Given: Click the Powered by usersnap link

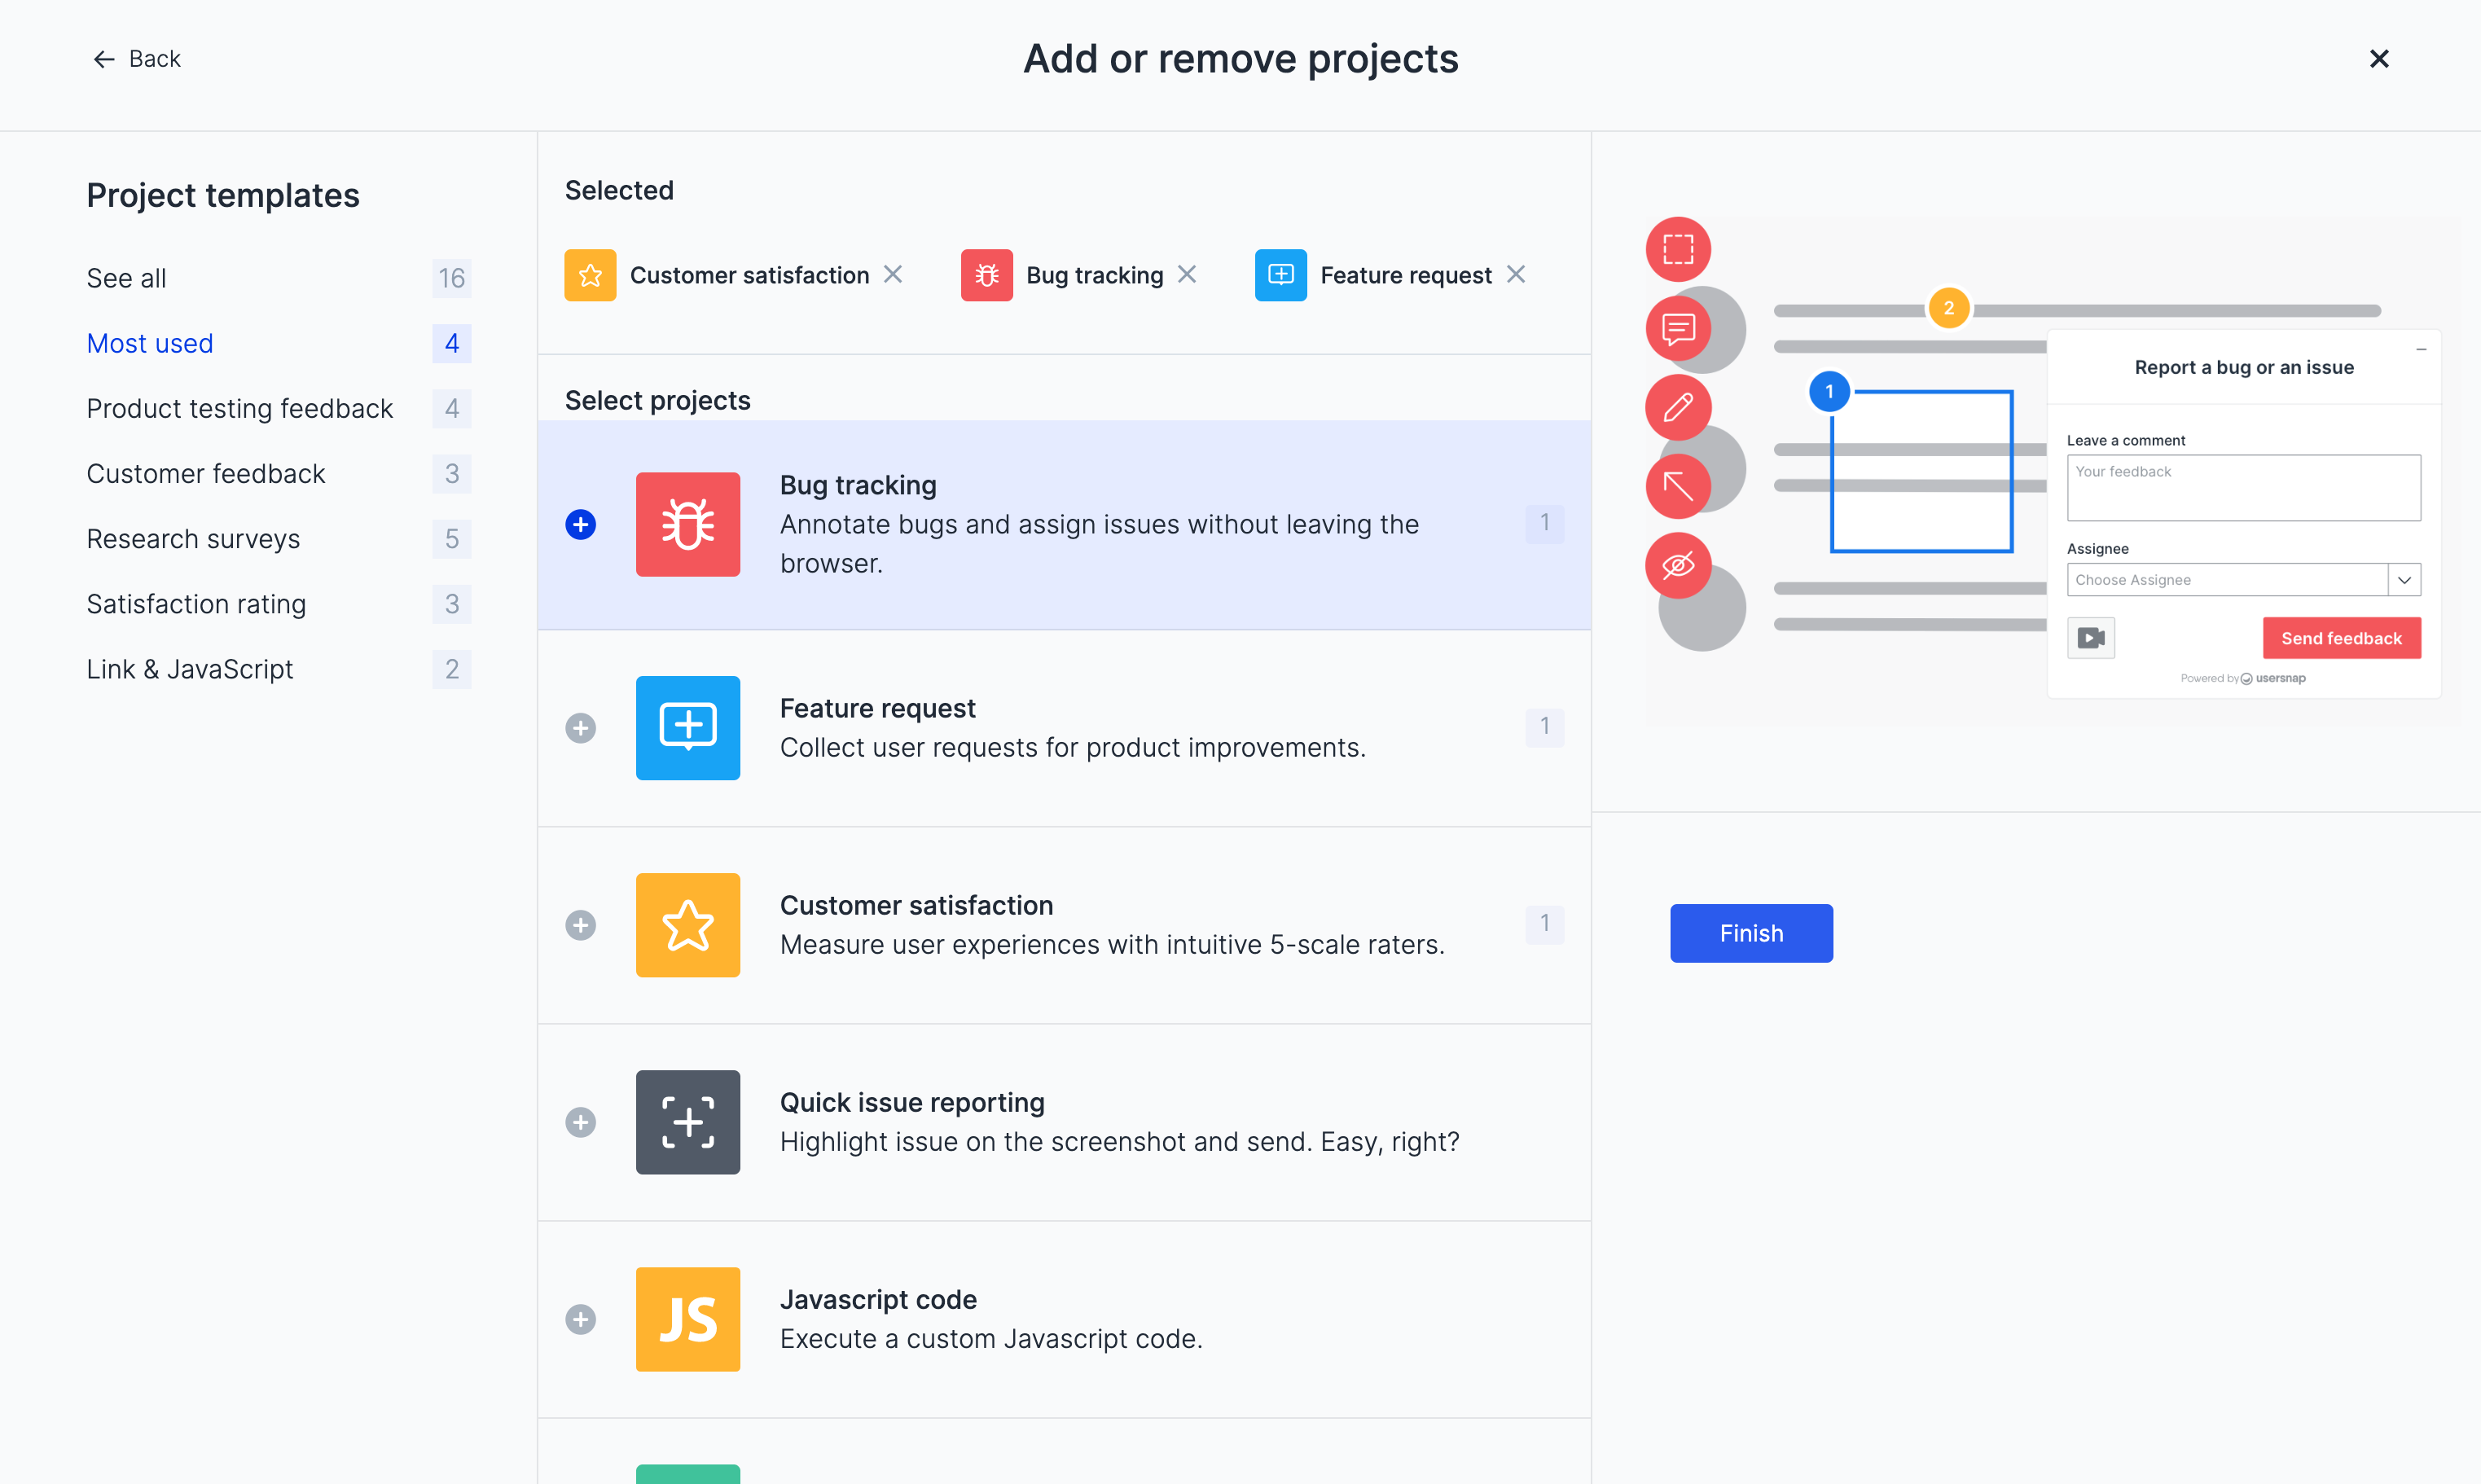Looking at the screenshot, I should click(x=2242, y=678).
